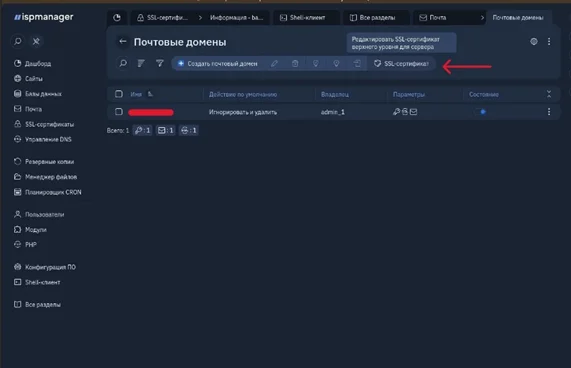Open the page three-dot menu

click(x=549, y=41)
